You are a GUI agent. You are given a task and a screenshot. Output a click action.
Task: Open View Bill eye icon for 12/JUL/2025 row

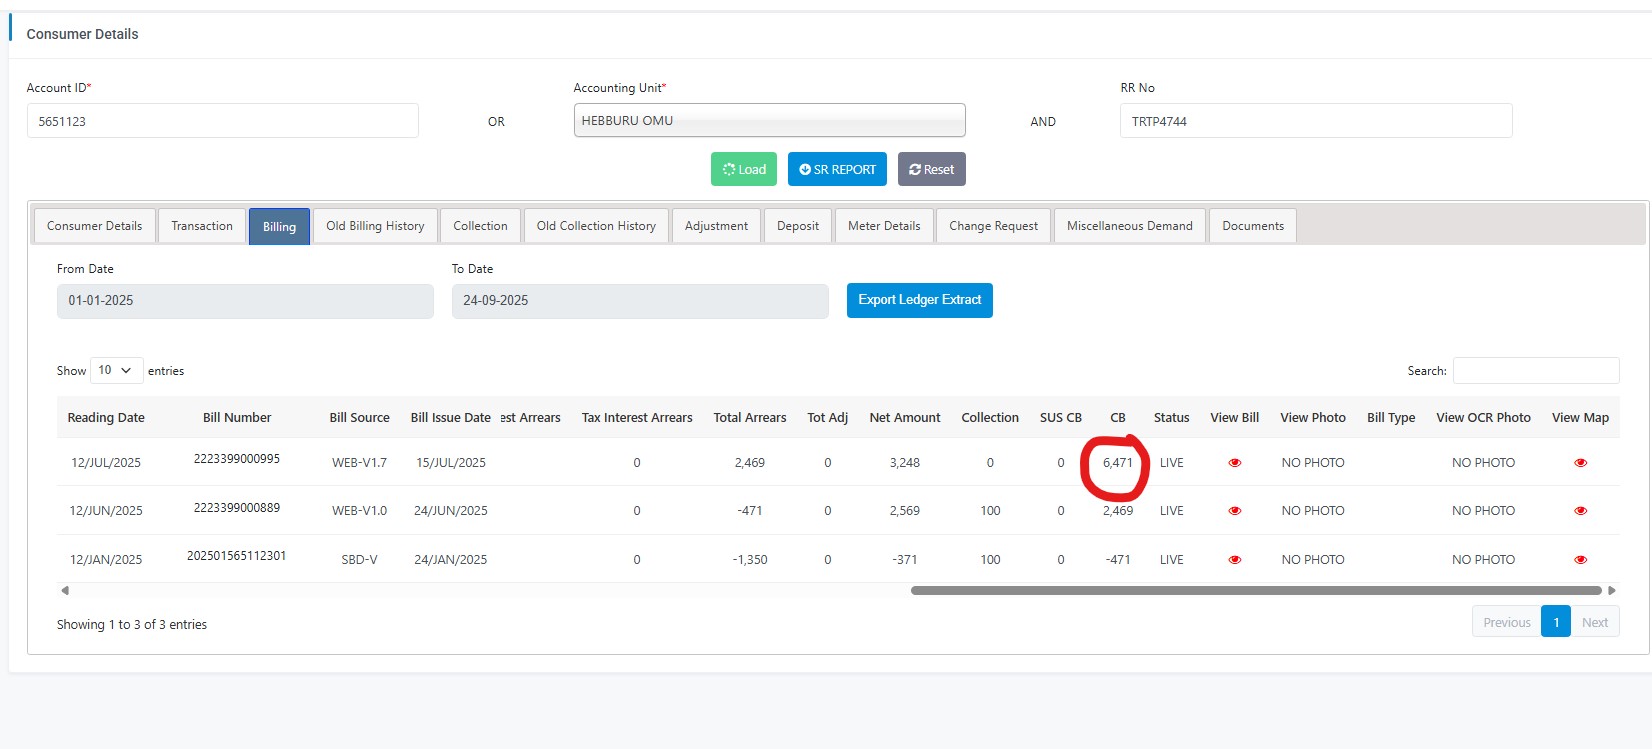1234,463
